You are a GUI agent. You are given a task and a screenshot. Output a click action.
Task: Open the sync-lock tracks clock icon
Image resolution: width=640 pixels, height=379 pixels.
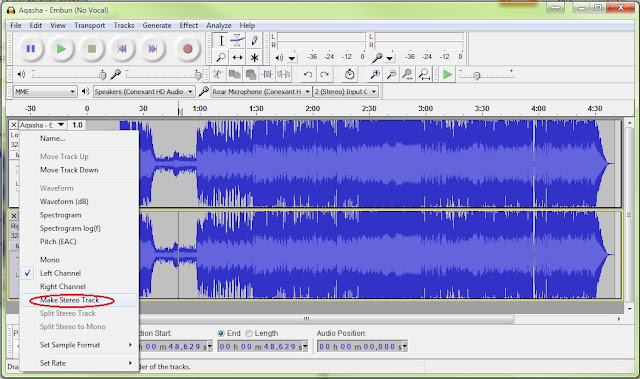click(349, 74)
